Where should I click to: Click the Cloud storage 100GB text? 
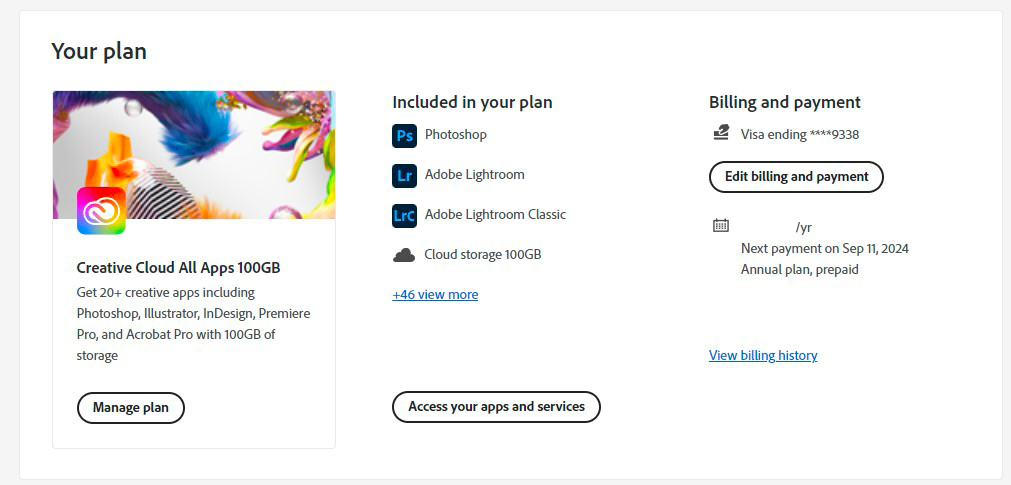click(x=483, y=255)
